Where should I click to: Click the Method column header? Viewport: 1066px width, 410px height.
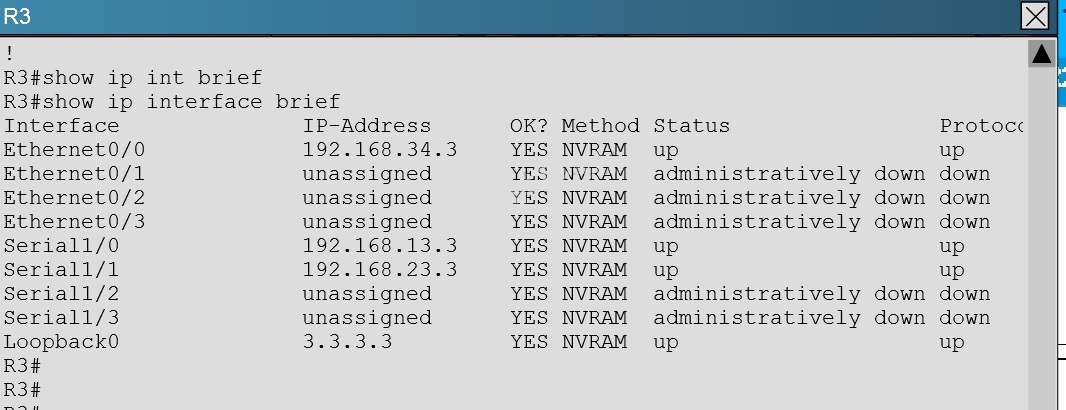(x=600, y=126)
